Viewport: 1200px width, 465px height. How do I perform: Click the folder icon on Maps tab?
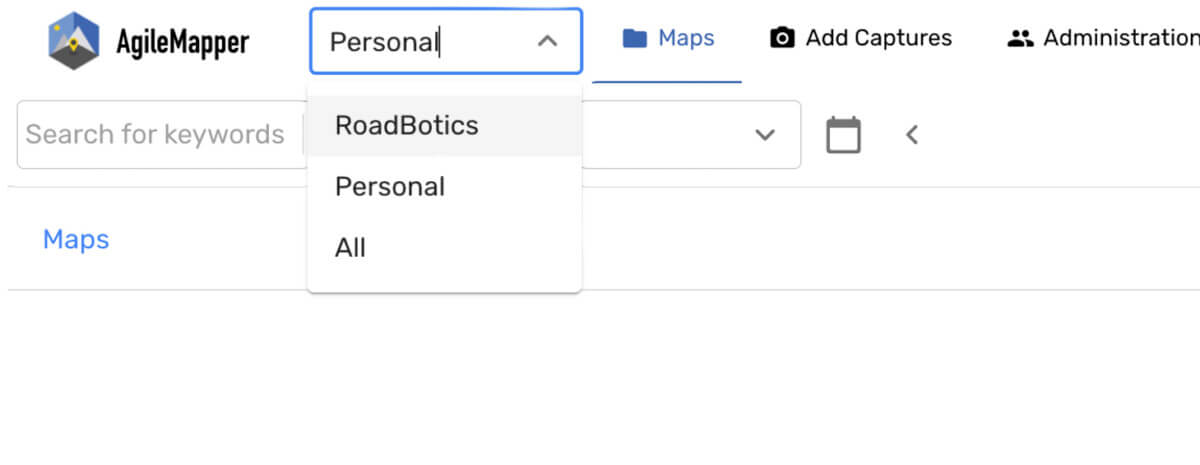pyautogui.click(x=634, y=39)
